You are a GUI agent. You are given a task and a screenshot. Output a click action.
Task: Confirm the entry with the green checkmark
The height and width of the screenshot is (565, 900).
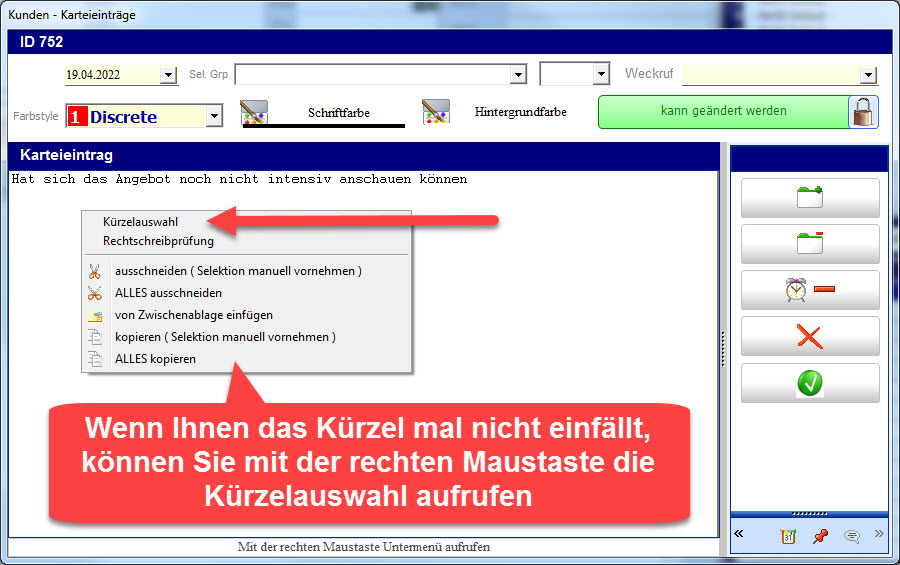809,383
